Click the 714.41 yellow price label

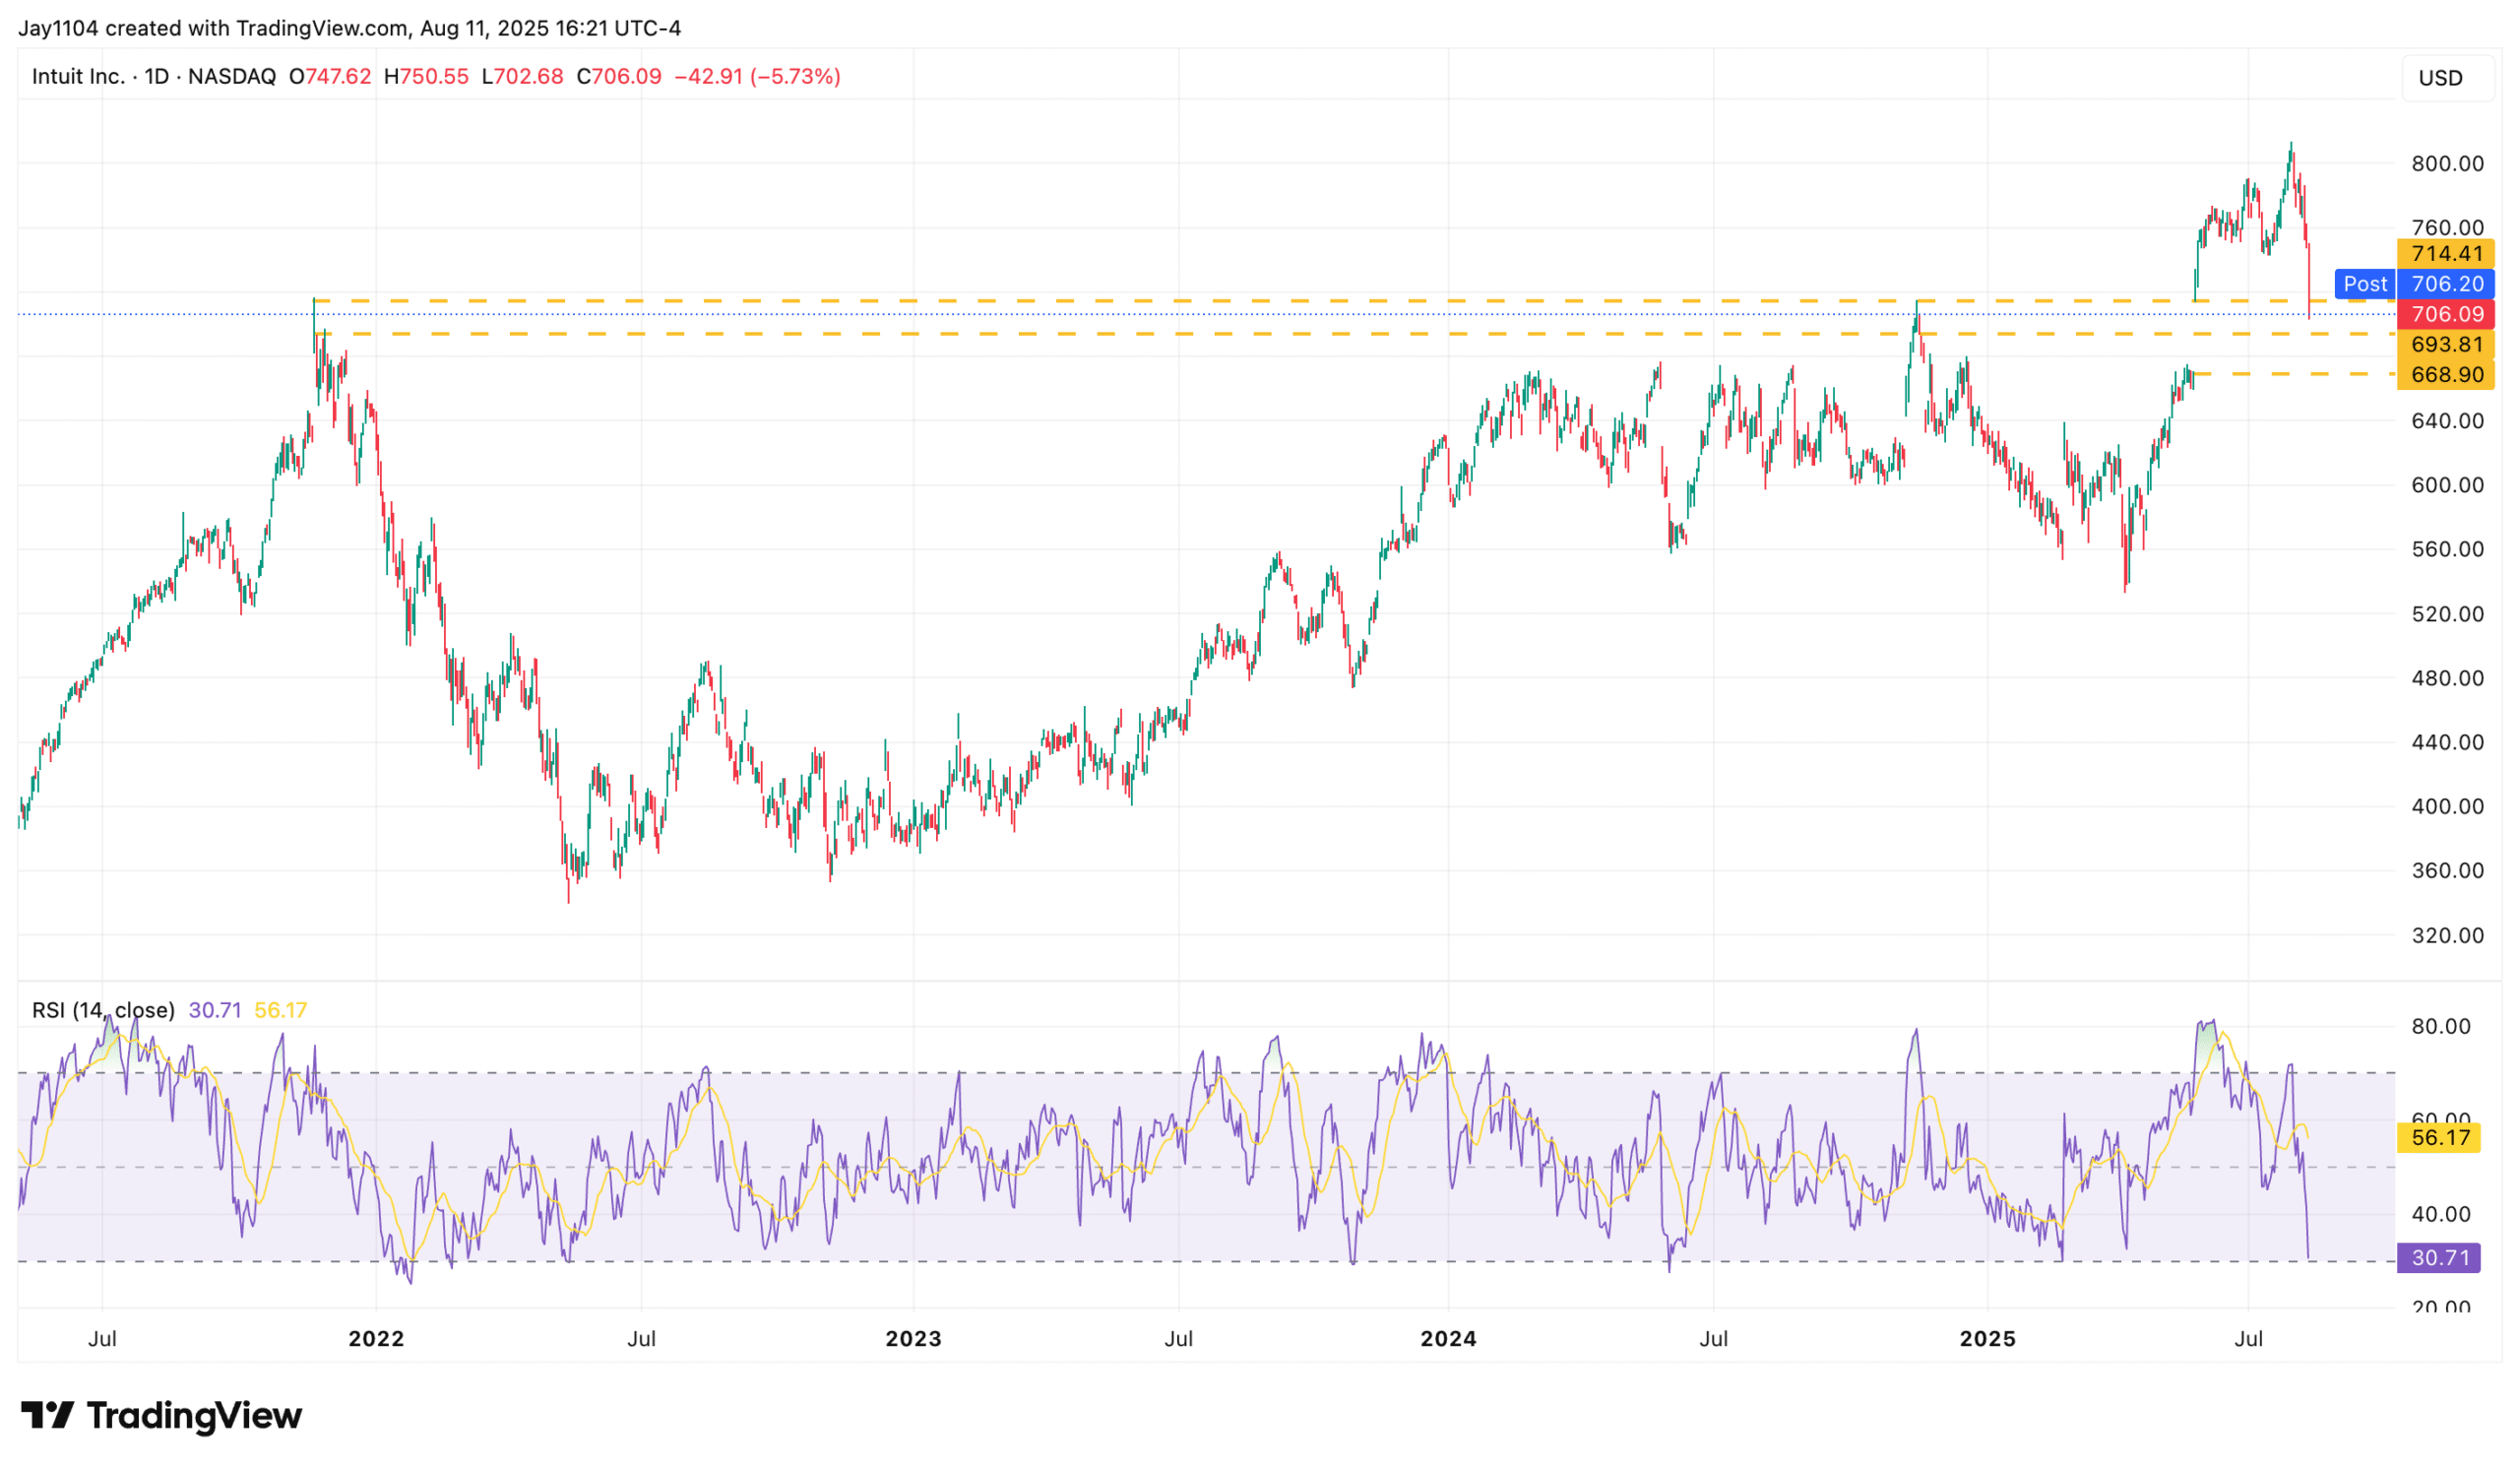coord(2445,254)
